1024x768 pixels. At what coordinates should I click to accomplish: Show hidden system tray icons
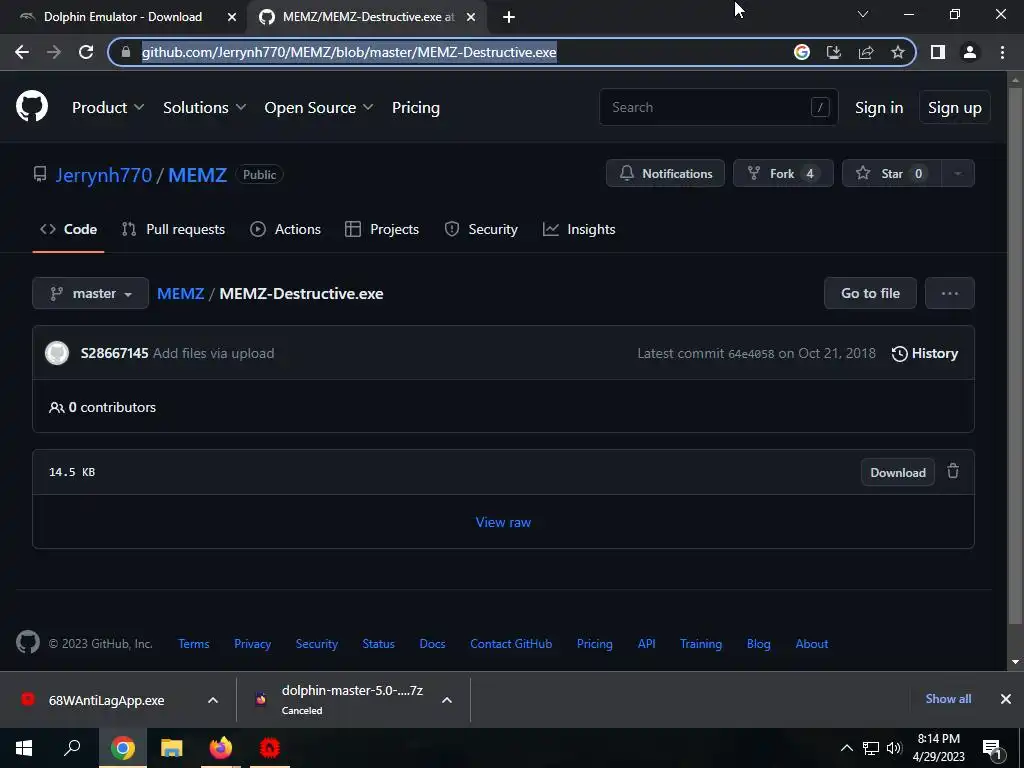(x=846, y=748)
